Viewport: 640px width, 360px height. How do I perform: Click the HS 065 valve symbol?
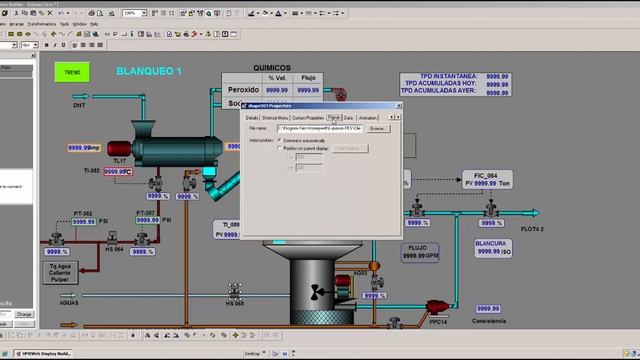[x=234, y=291]
